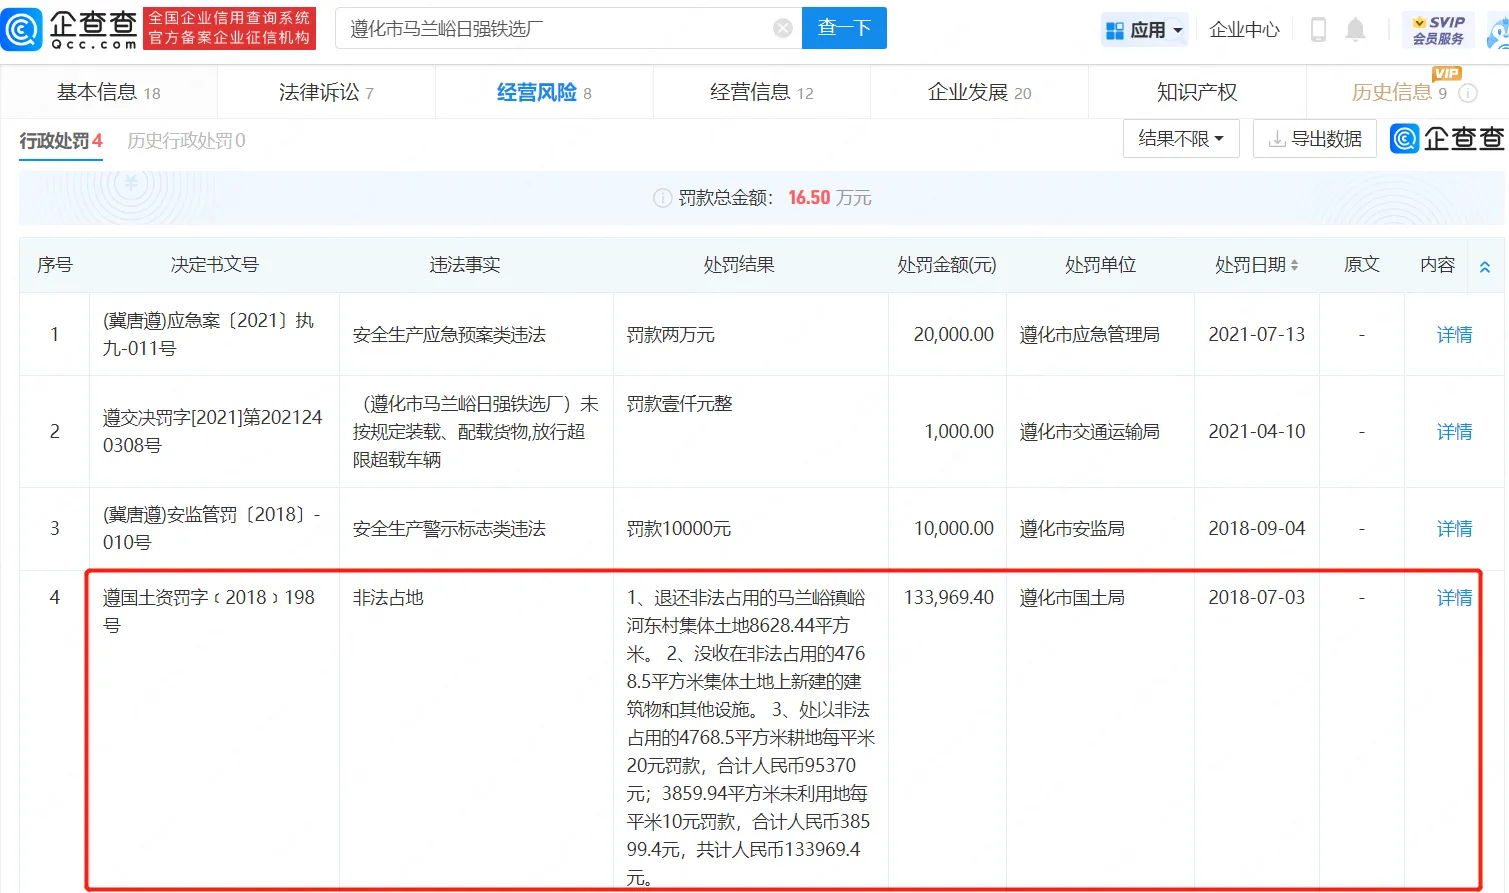1509x893 pixels.
Task: Clear the search box with the X icon
Action: [x=783, y=28]
